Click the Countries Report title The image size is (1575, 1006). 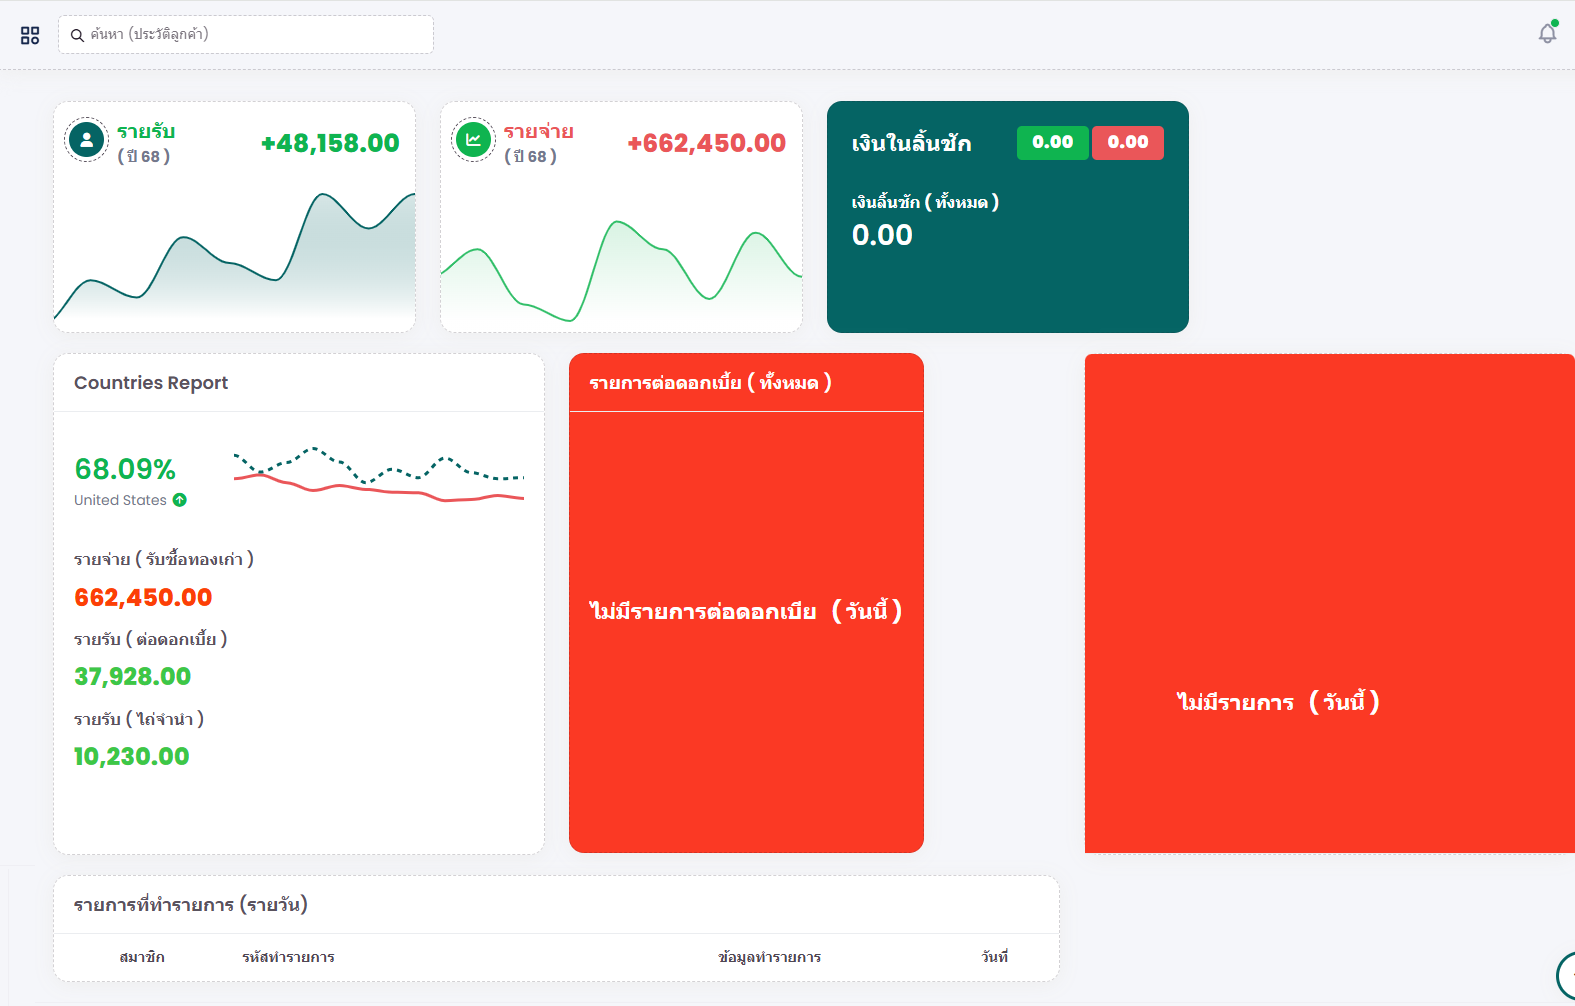pyautogui.click(x=151, y=383)
